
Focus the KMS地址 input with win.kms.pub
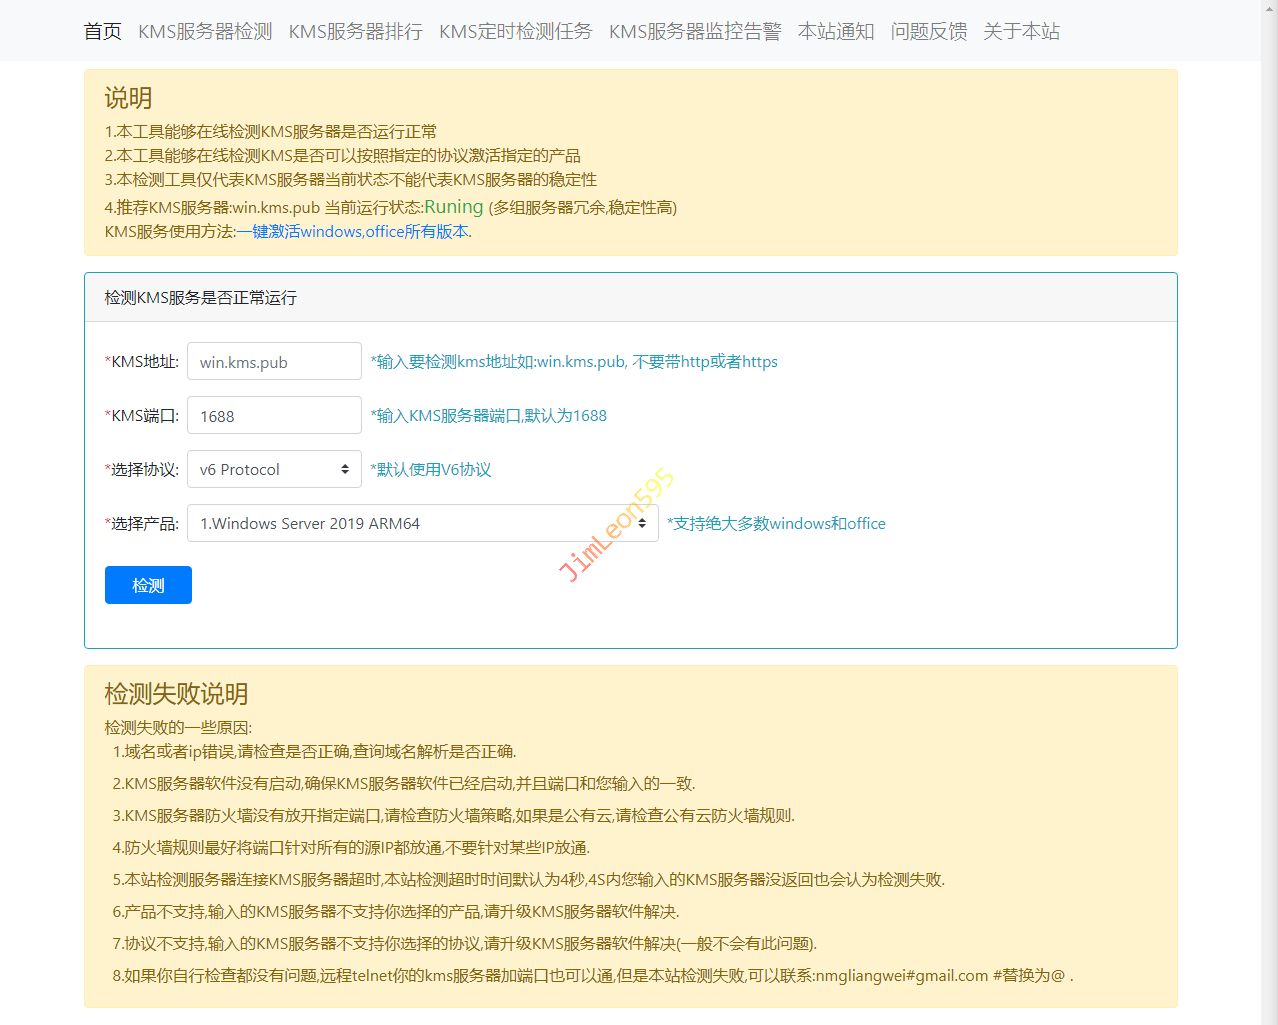pyautogui.click(x=274, y=362)
